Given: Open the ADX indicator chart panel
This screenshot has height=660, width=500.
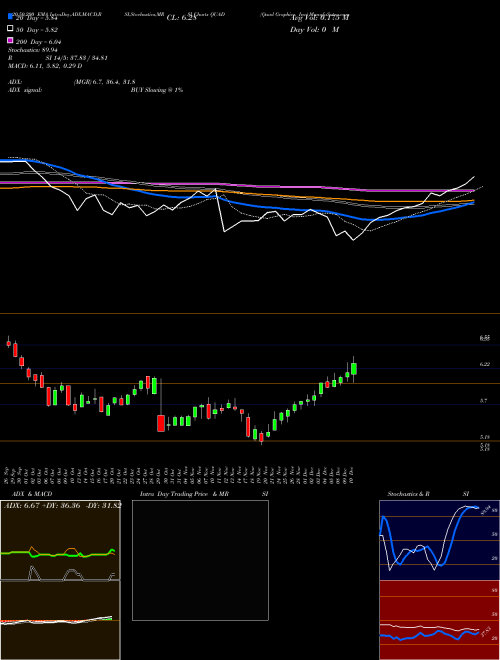Looking at the screenshot, I should 60,540.
